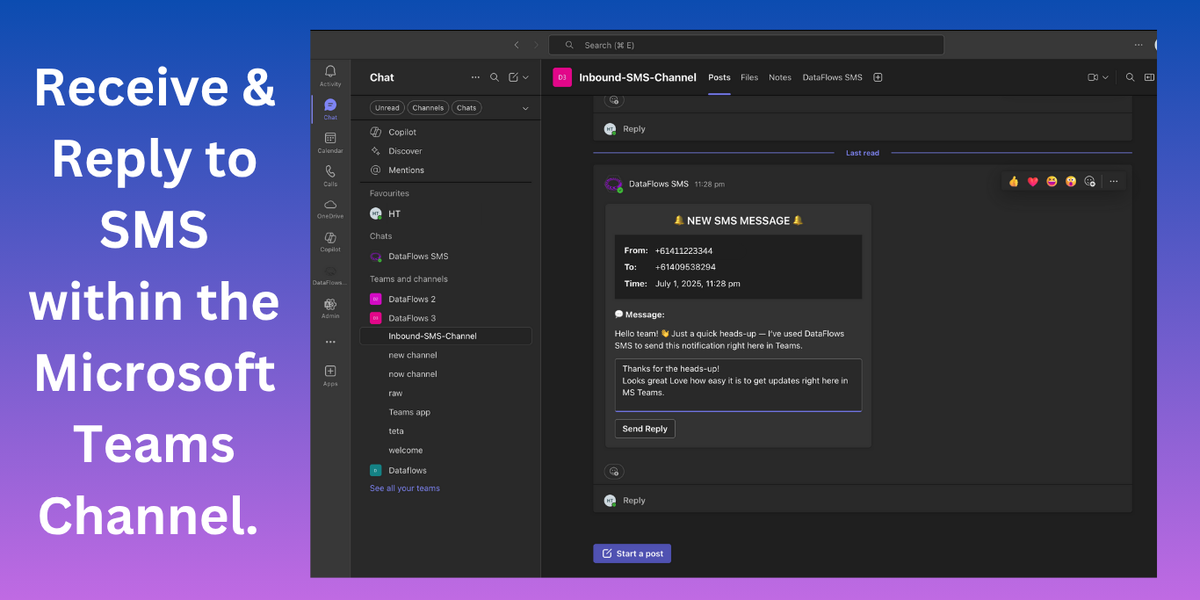The image size is (1200, 600).
Task: Click the search box at top
Action: [x=747, y=45]
